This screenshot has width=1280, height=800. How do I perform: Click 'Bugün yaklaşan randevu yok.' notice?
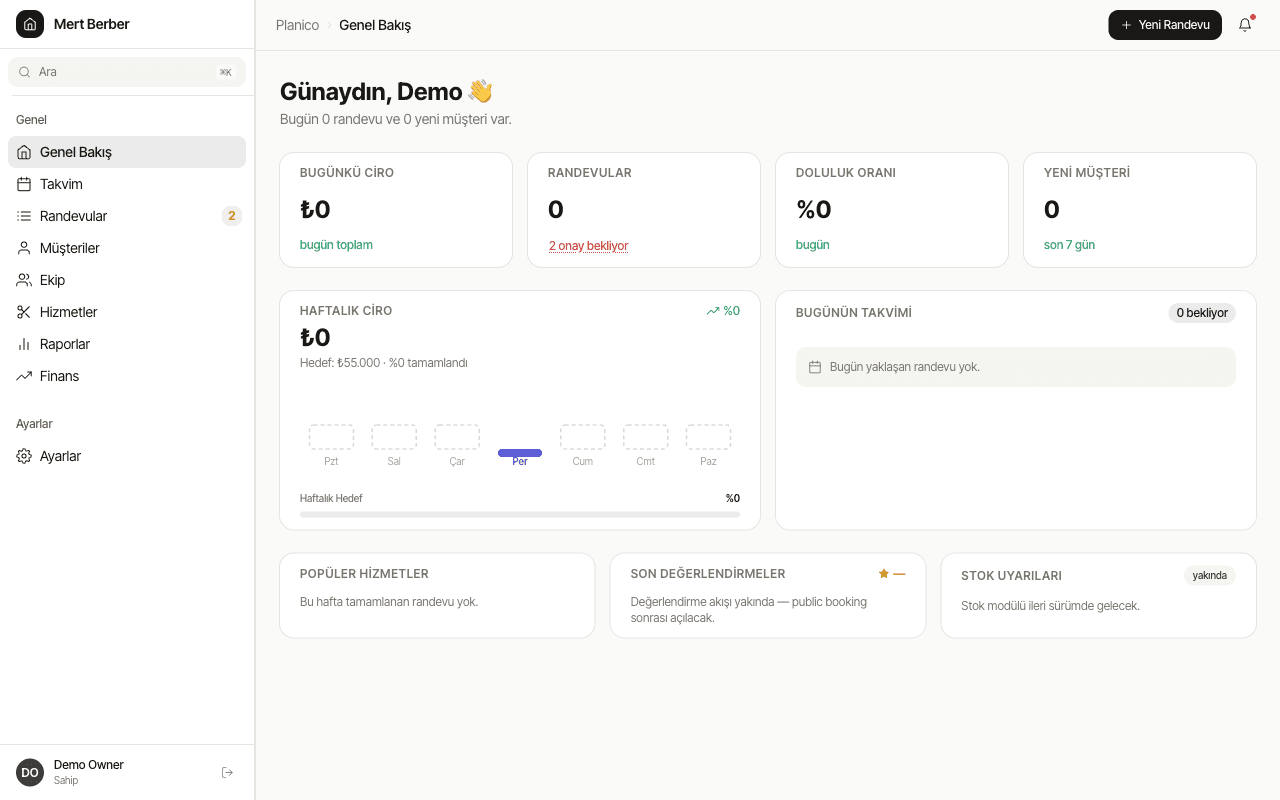(1016, 367)
